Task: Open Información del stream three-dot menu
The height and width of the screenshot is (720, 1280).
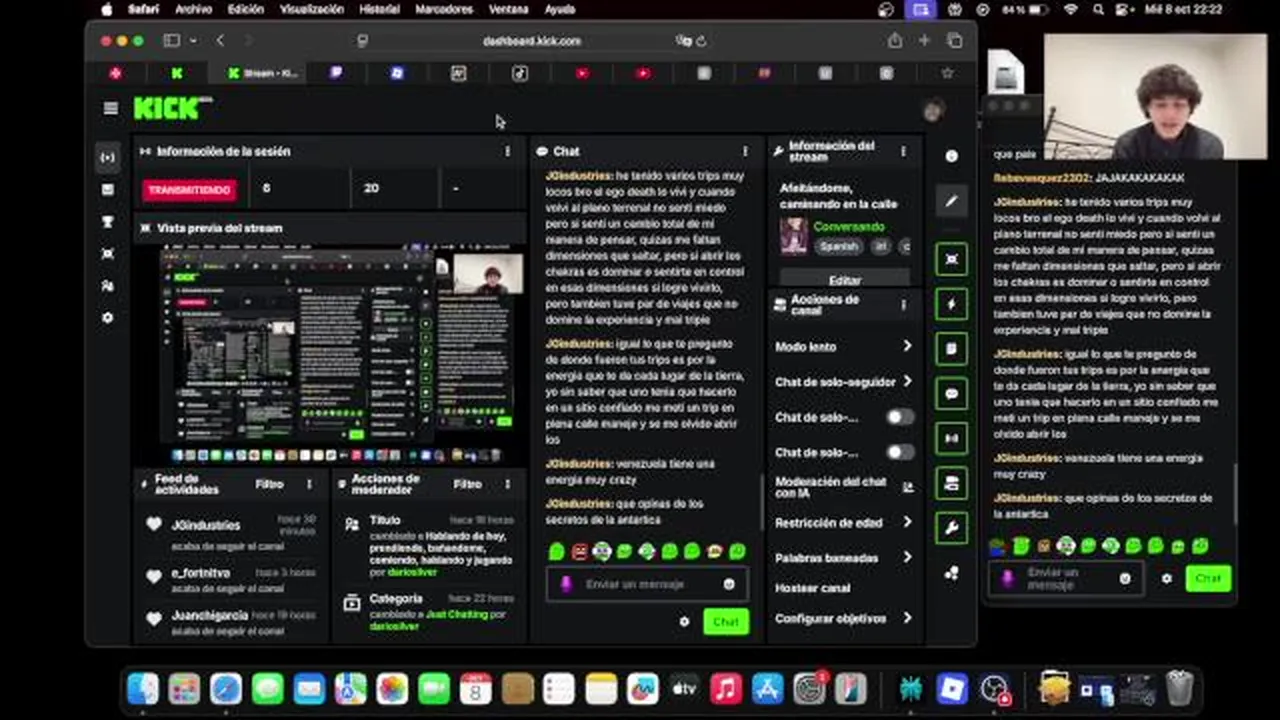Action: pos(903,151)
